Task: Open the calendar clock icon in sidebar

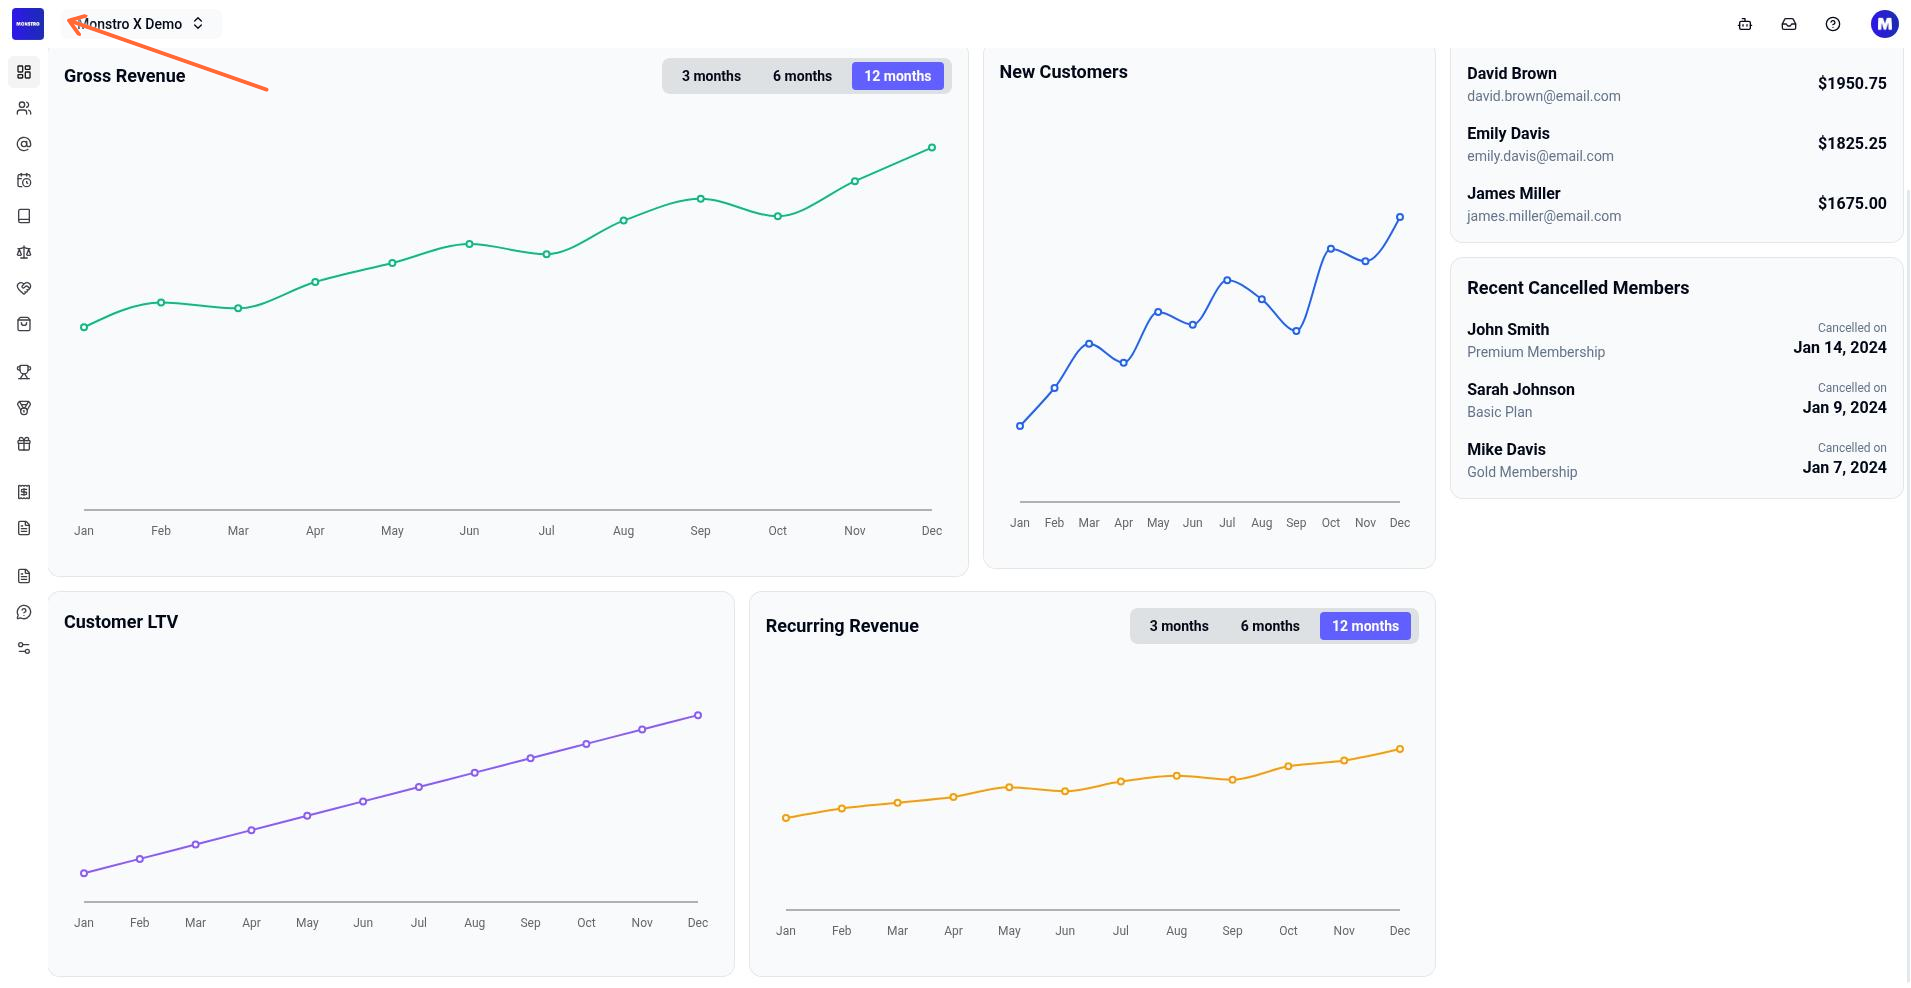Action: (24, 180)
